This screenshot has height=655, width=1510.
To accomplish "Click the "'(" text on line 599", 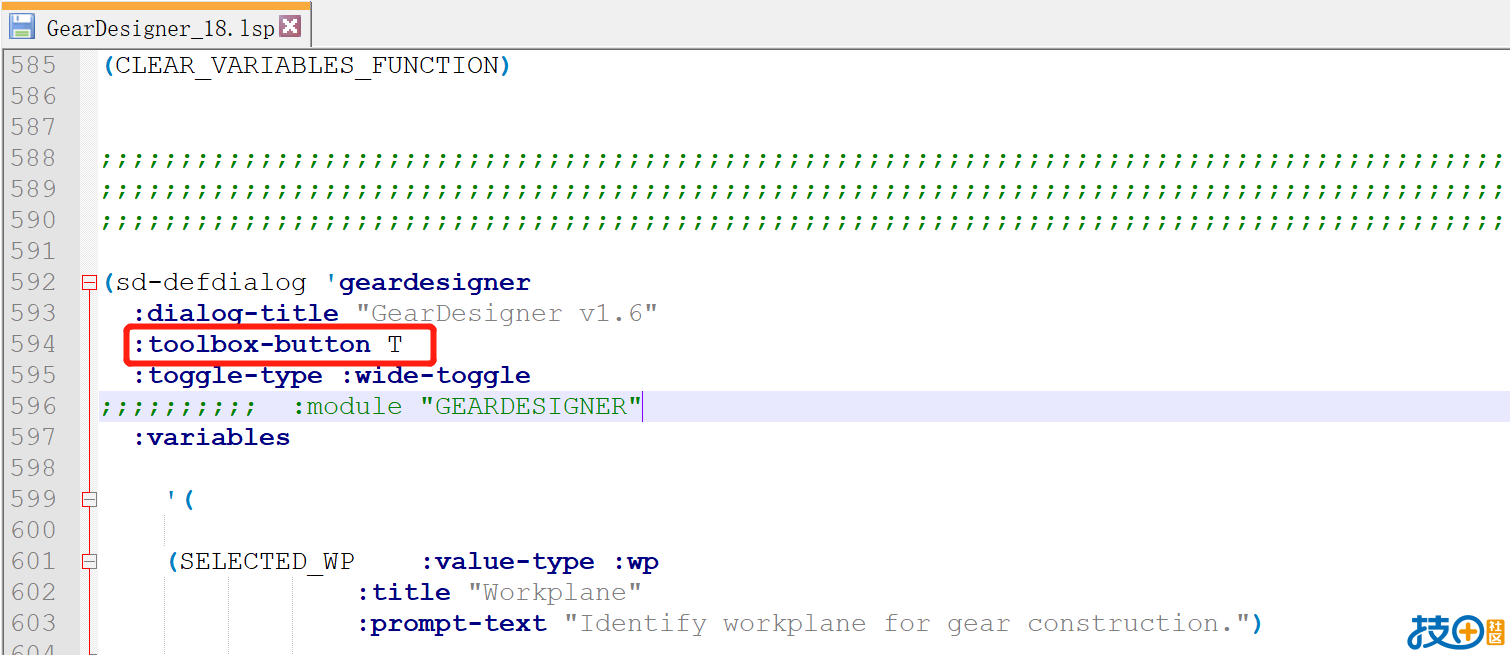I will [181, 500].
